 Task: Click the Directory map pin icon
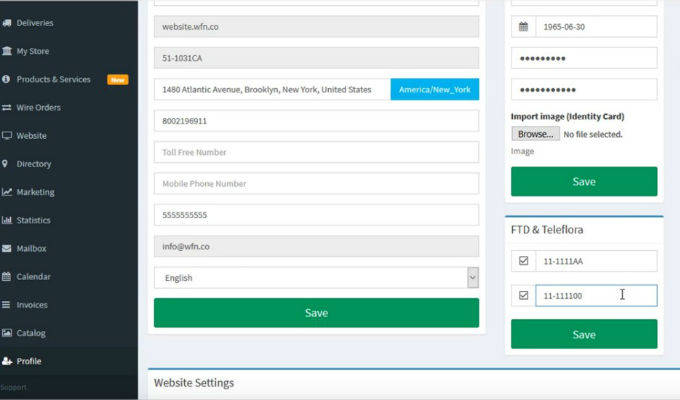5,164
